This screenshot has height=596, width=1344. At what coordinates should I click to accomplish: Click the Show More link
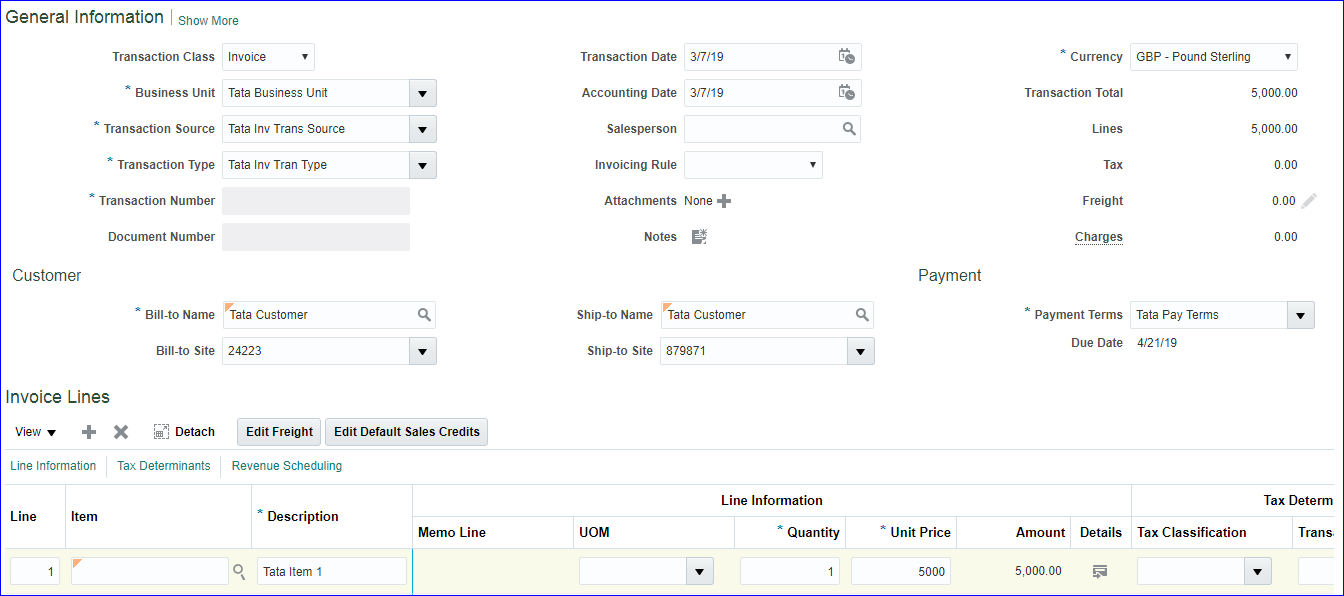tap(208, 21)
